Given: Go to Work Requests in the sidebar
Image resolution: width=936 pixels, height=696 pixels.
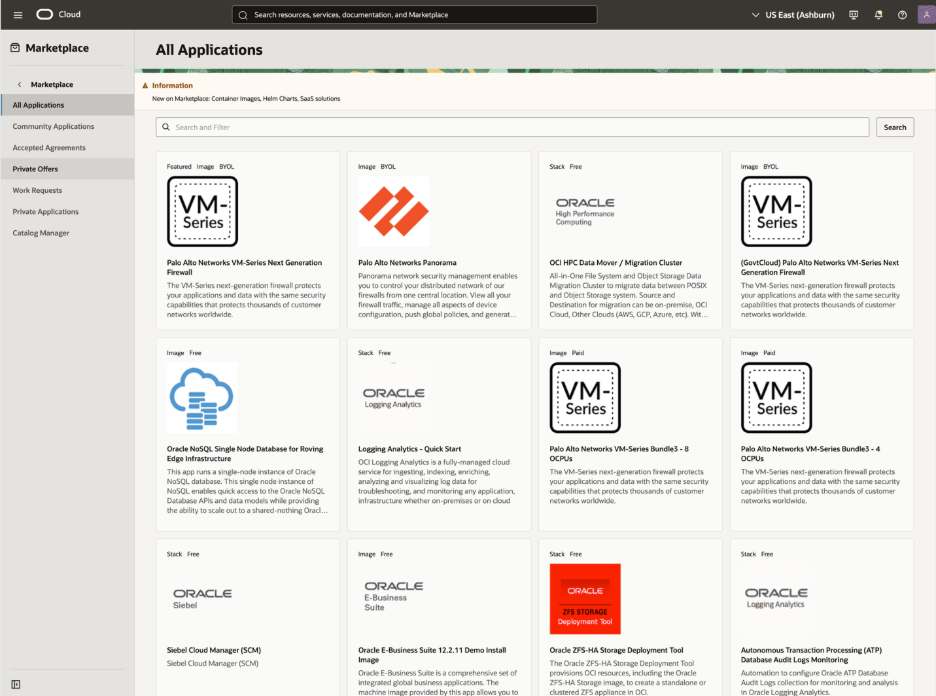Looking at the screenshot, I should pyautogui.click(x=37, y=190).
